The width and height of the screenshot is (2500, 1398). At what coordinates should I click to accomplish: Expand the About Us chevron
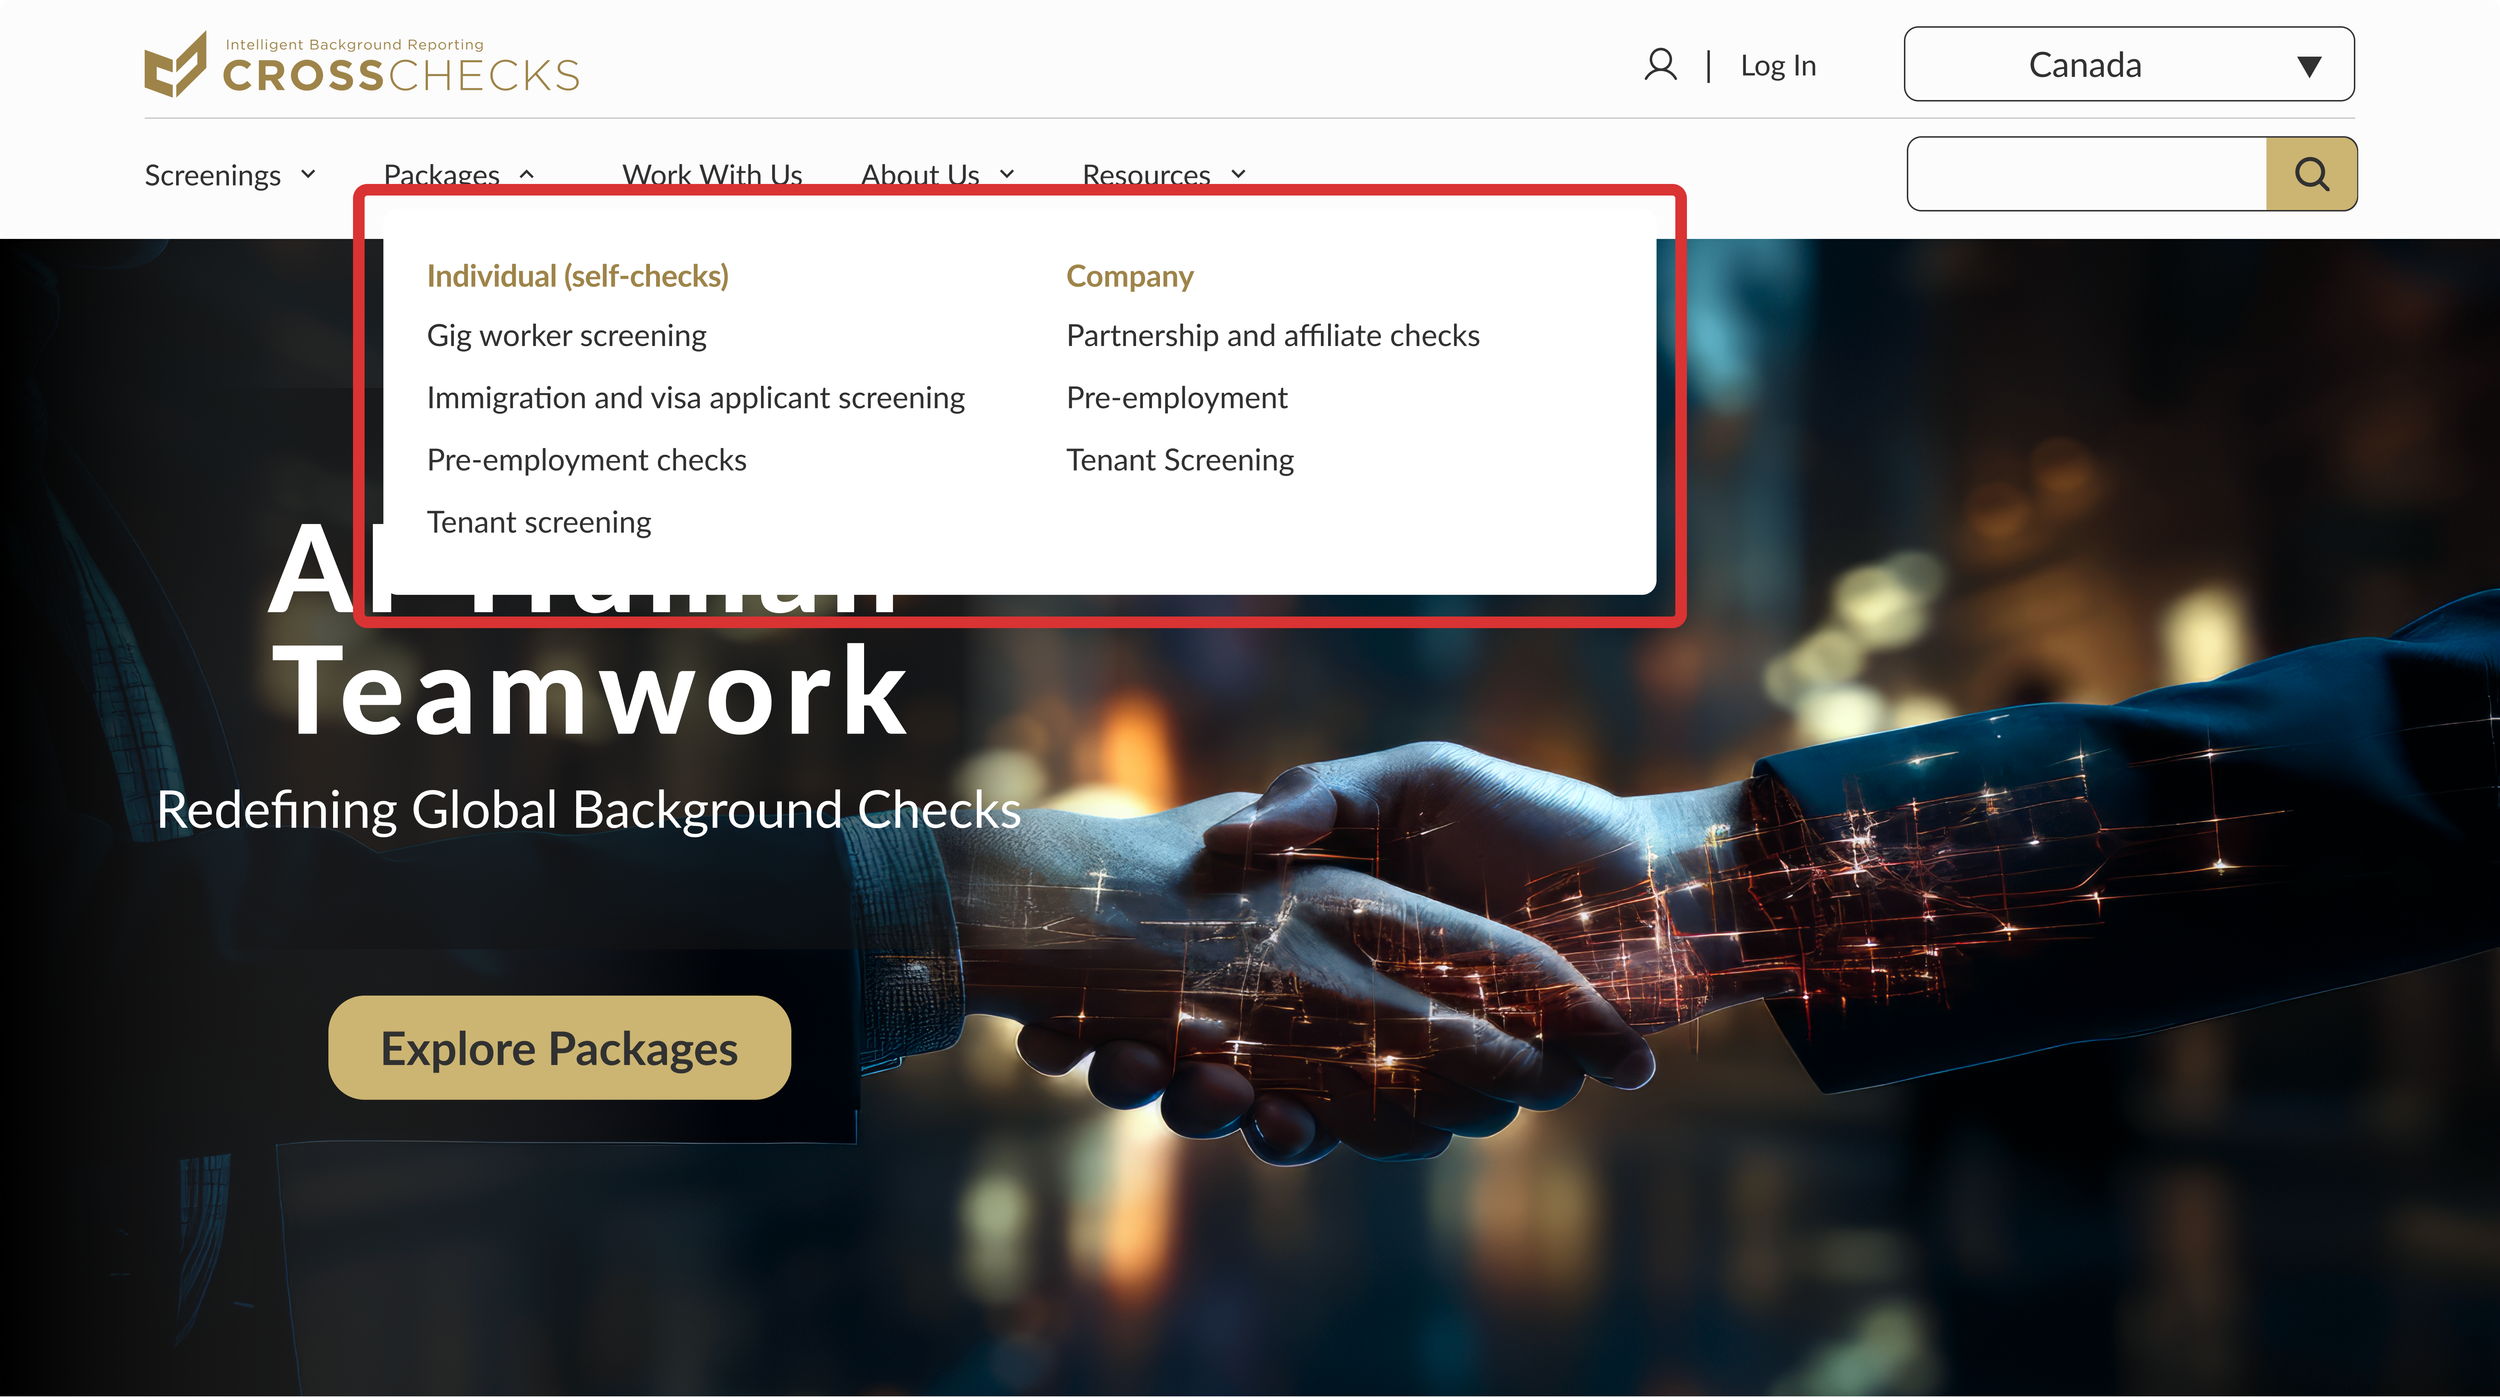tap(1007, 174)
